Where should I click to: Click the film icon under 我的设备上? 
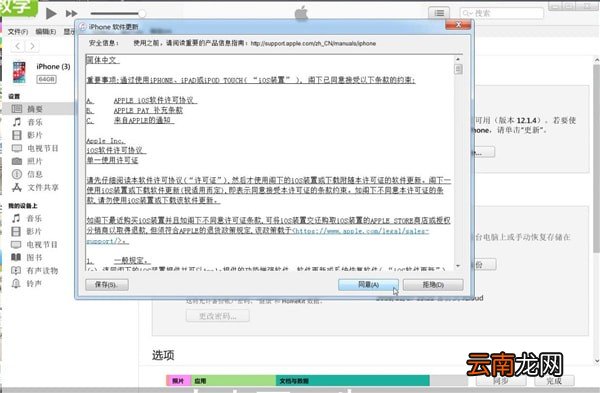click(x=16, y=232)
